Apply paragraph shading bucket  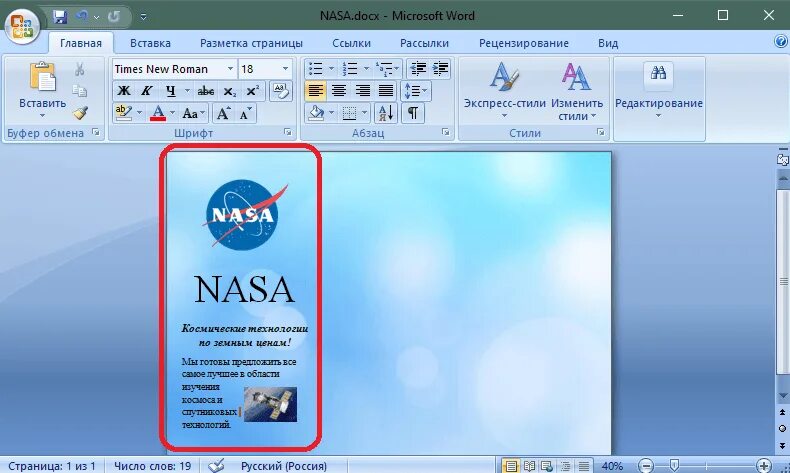(316, 113)
